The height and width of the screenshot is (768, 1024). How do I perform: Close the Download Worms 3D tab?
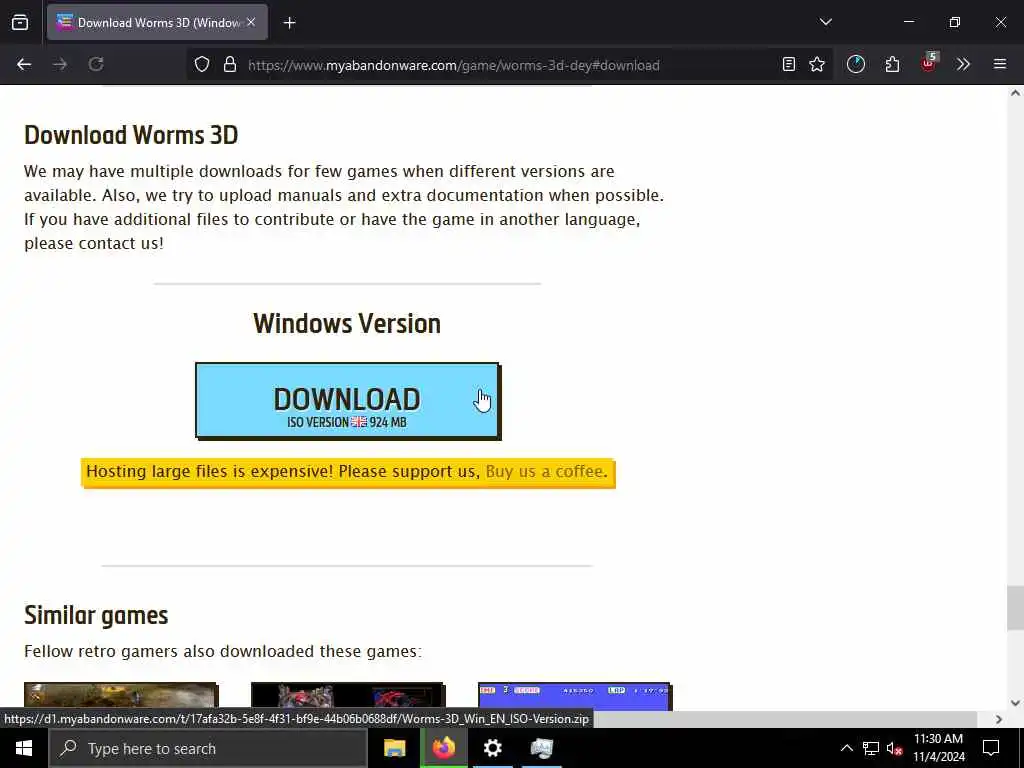251,22
